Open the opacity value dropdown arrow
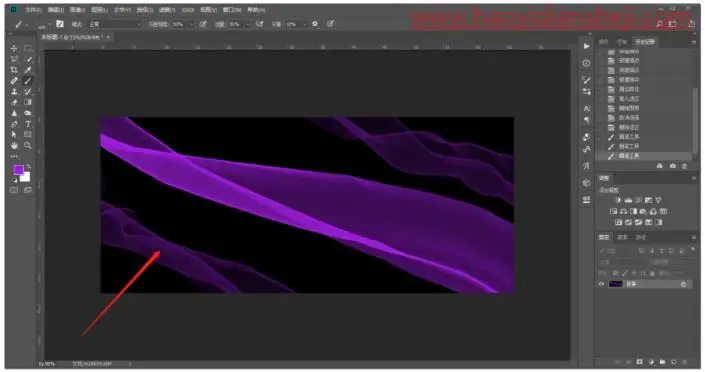 (x=192, y=24)
